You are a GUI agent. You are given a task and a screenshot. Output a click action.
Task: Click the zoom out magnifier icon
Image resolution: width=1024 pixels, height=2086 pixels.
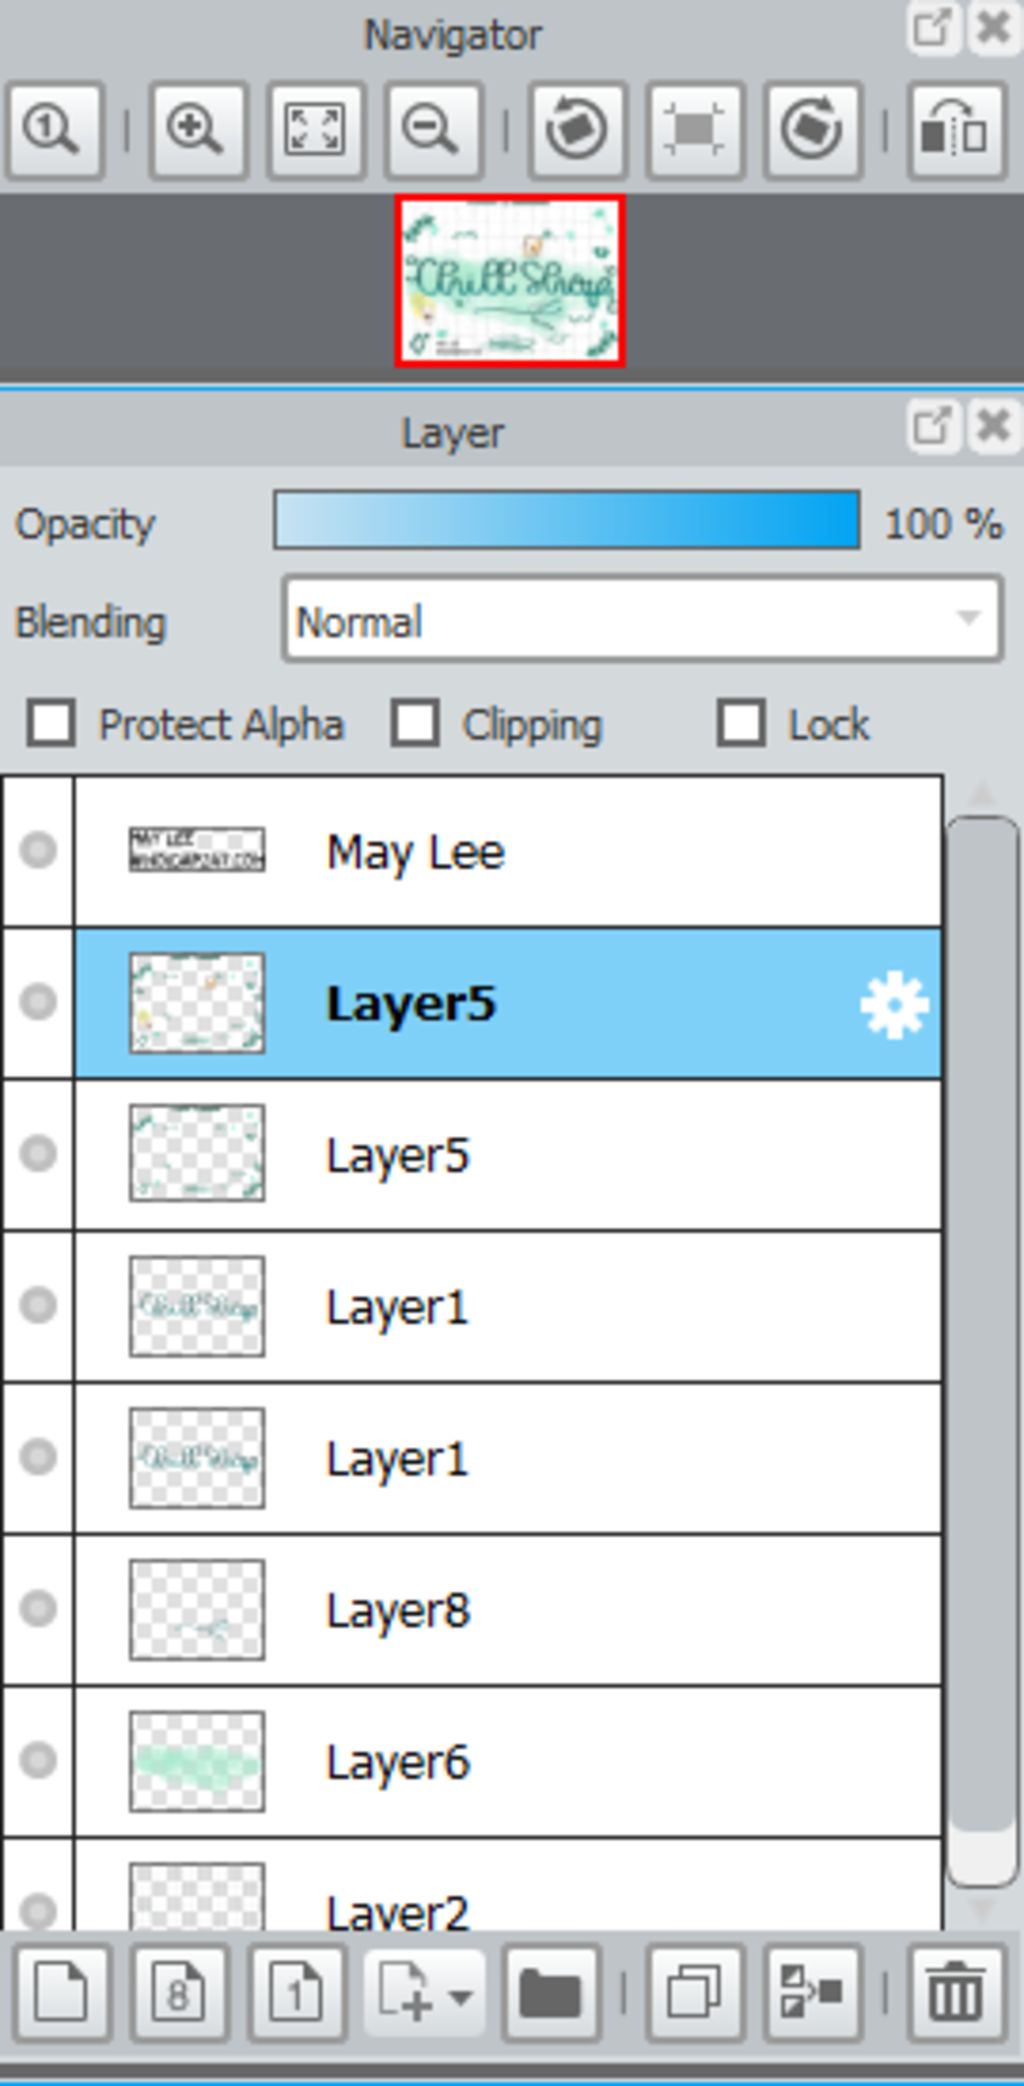click(433, 131)
